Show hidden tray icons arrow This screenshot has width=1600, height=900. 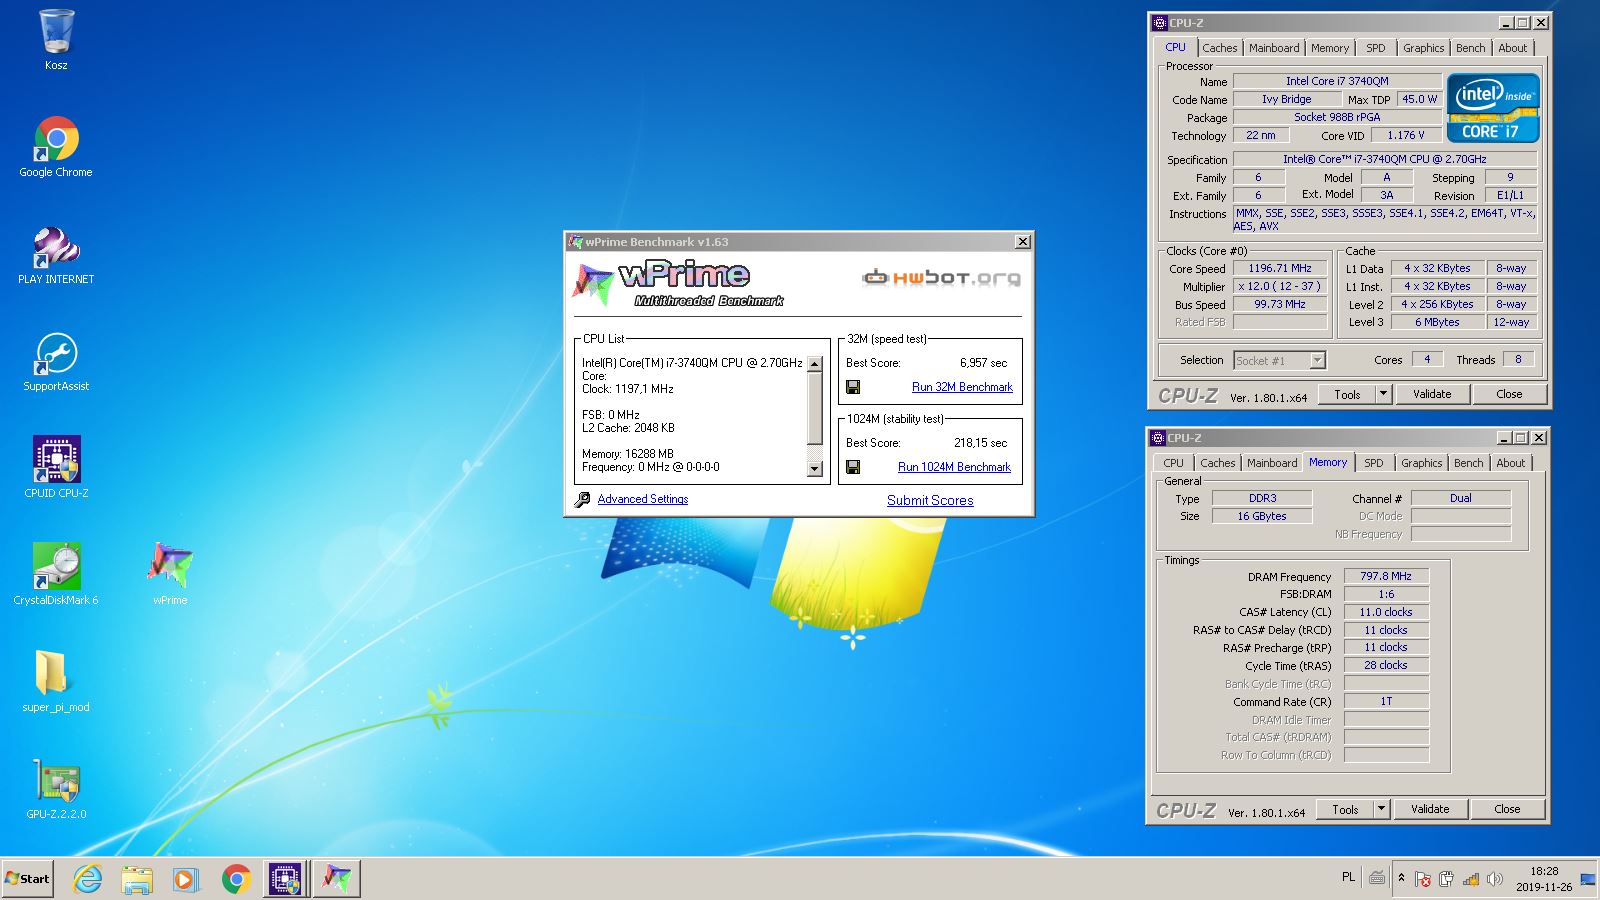(x=1401, y=878)
